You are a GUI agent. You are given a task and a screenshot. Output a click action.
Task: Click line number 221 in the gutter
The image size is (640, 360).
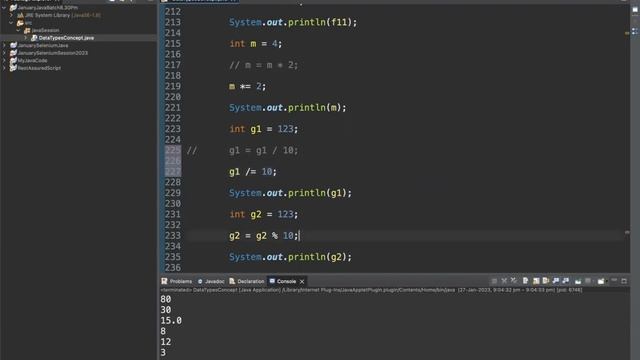[173, 108]
